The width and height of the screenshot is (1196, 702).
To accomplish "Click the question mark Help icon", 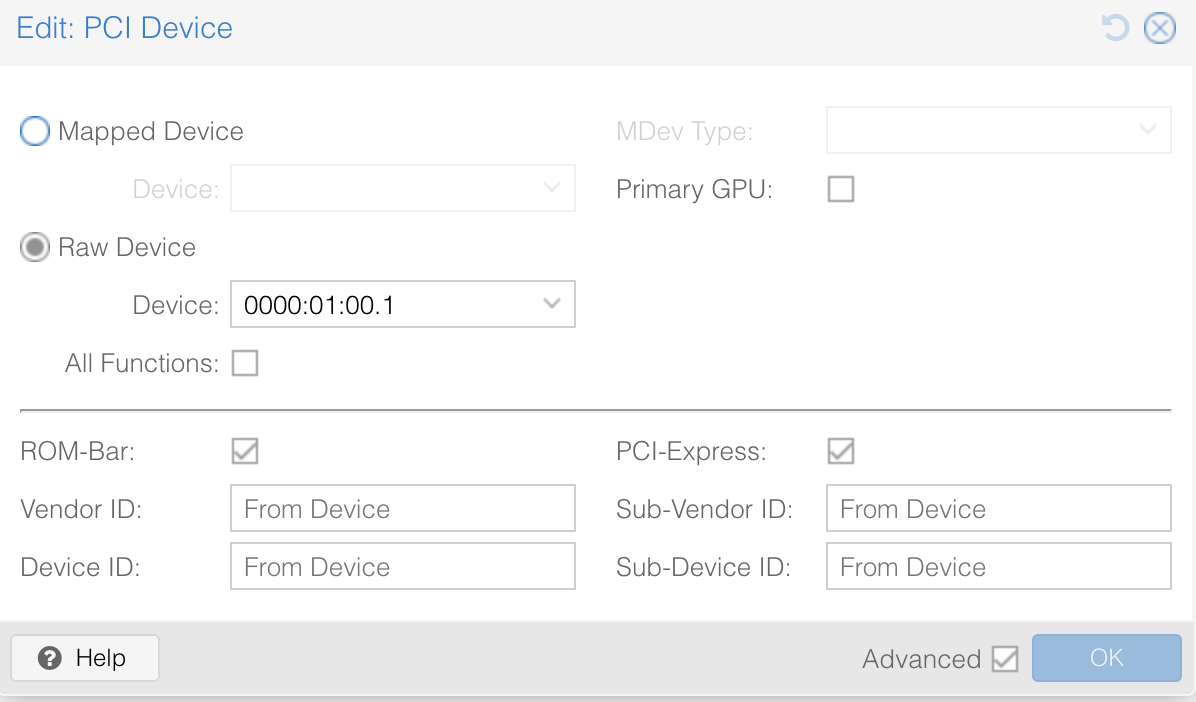I will 49,658.
